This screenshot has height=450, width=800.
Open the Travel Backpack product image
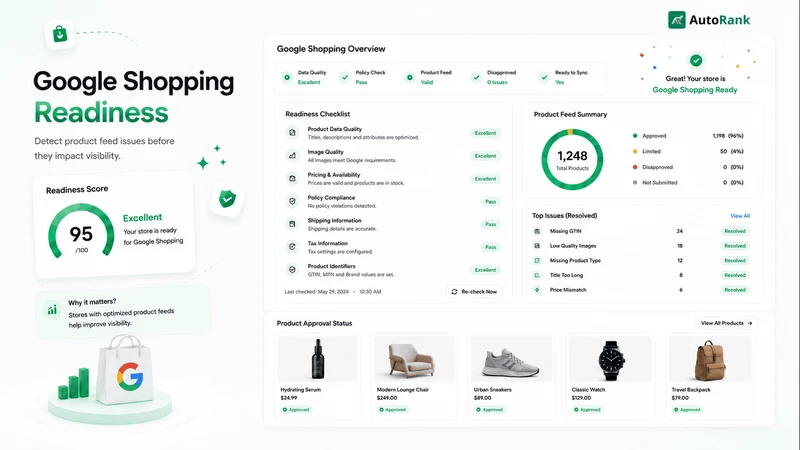(710, 359)
